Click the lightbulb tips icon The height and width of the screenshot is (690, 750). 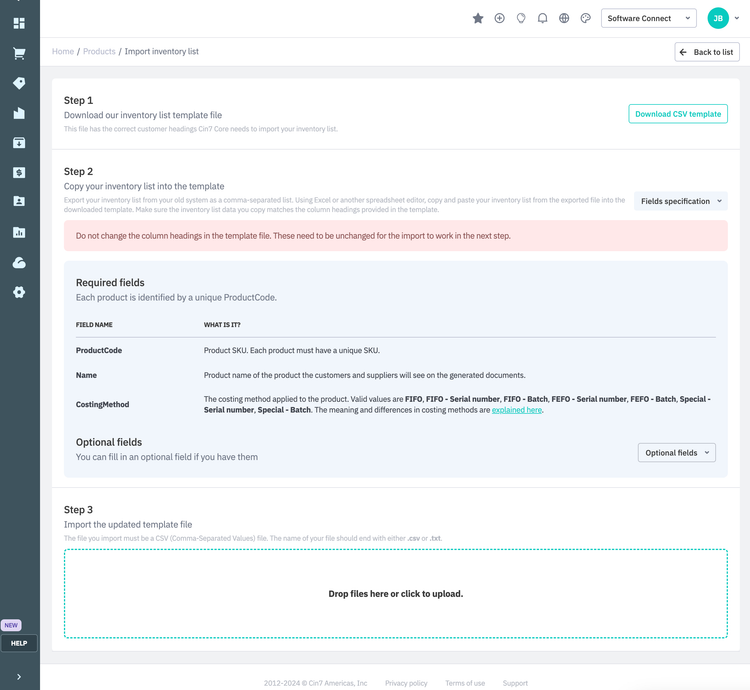521,18
